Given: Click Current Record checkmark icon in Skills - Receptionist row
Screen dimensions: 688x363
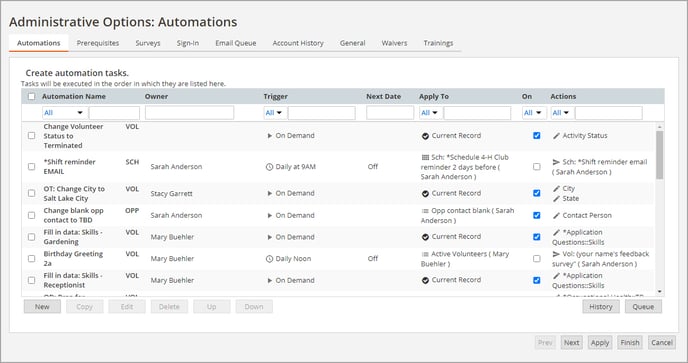Looking at the screenshot, I should pos(425,280).
